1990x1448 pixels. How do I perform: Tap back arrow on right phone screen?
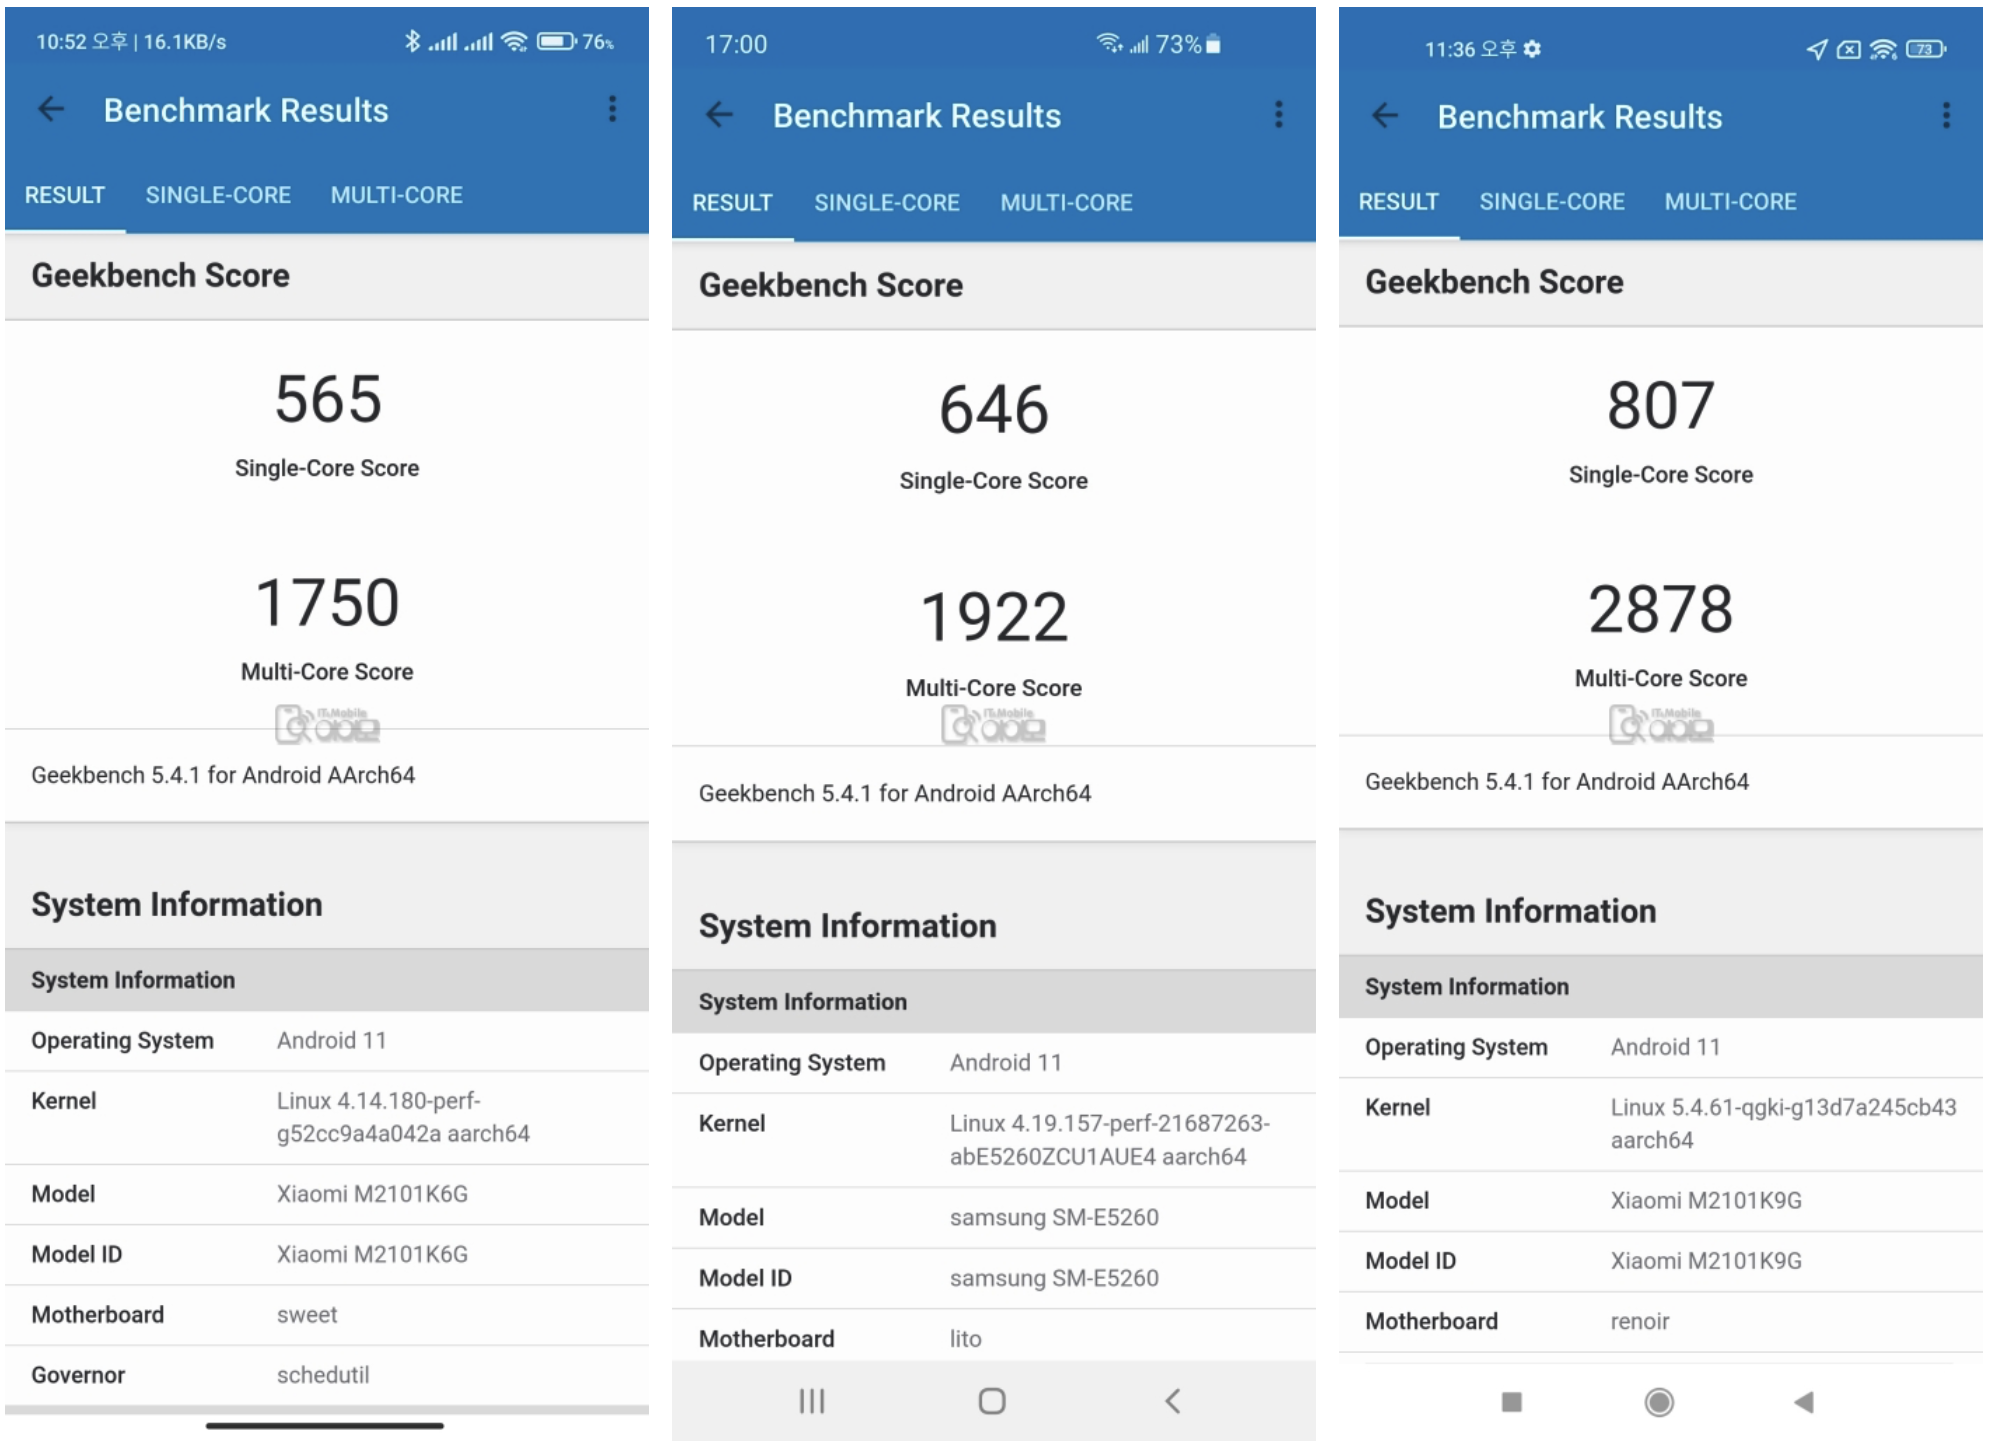(1385, 116)
